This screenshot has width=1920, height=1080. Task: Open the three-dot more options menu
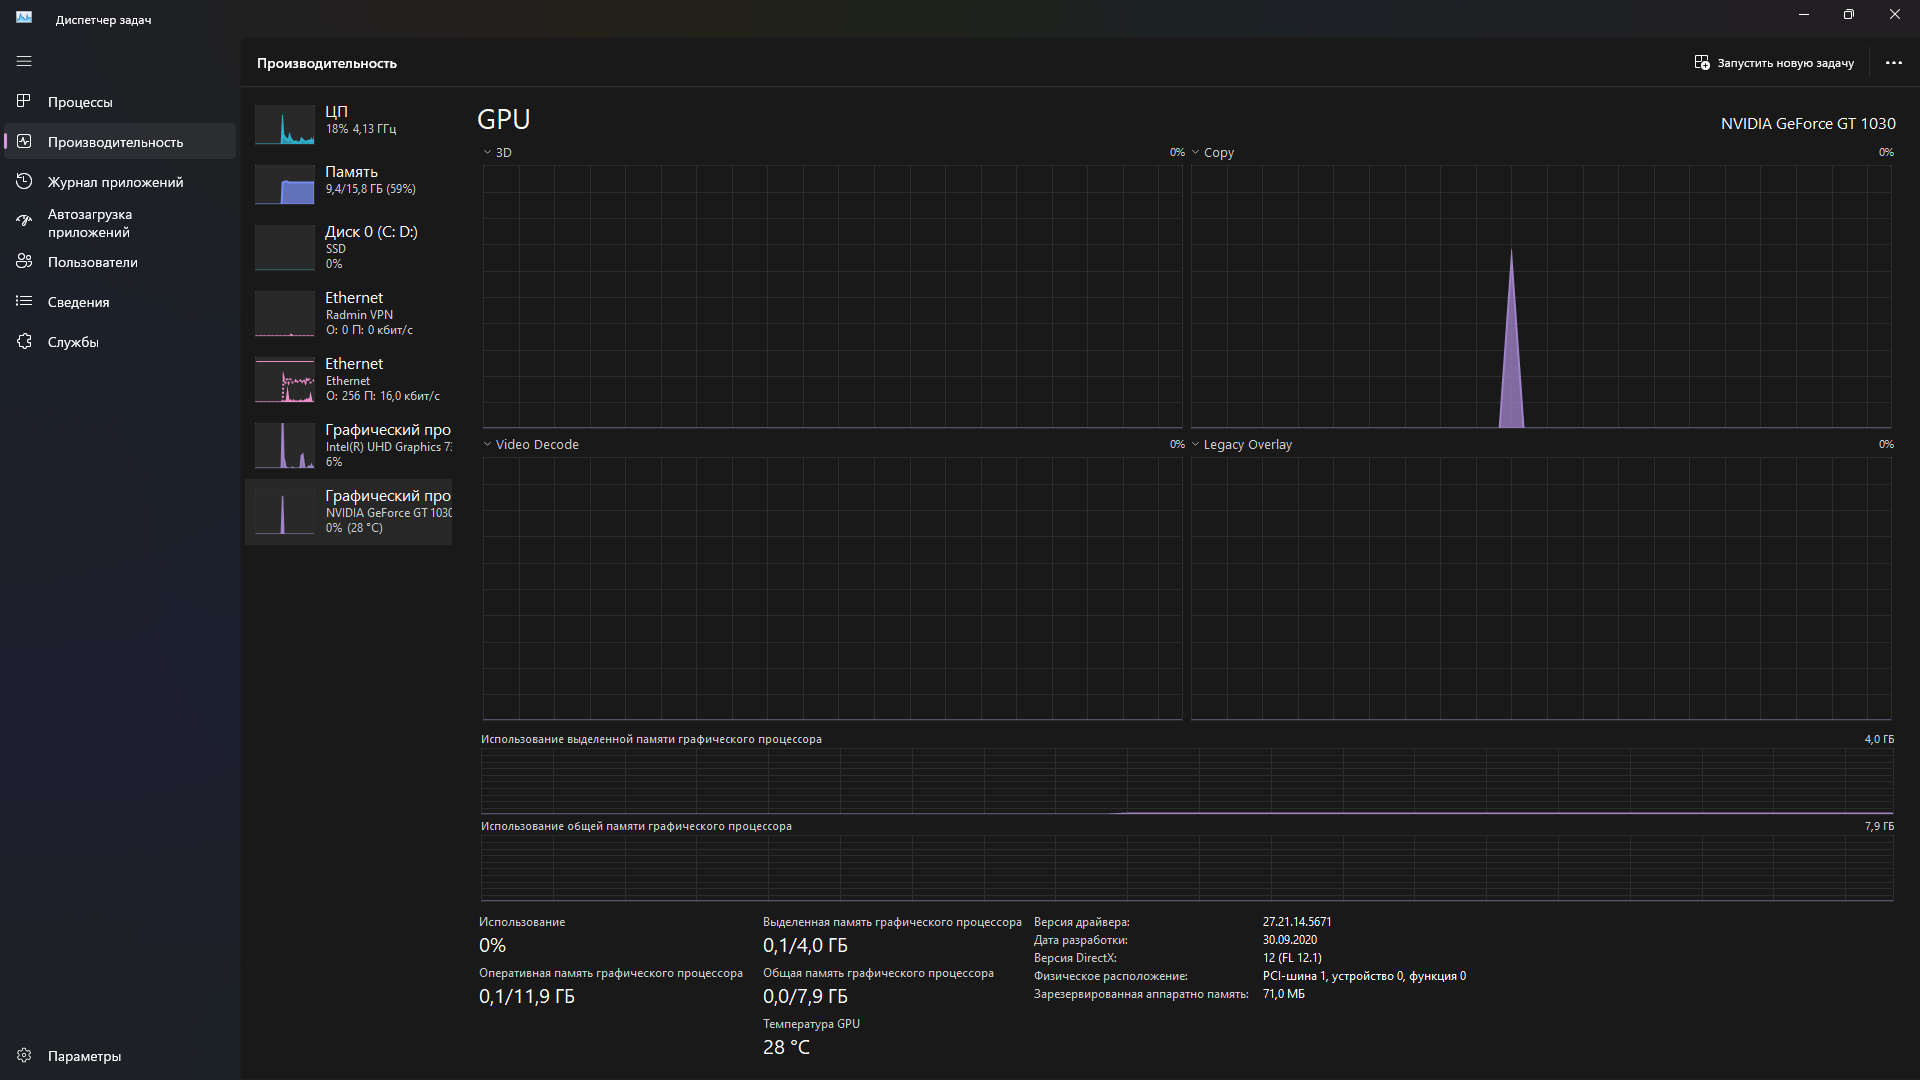click(x=1893, y=62)
